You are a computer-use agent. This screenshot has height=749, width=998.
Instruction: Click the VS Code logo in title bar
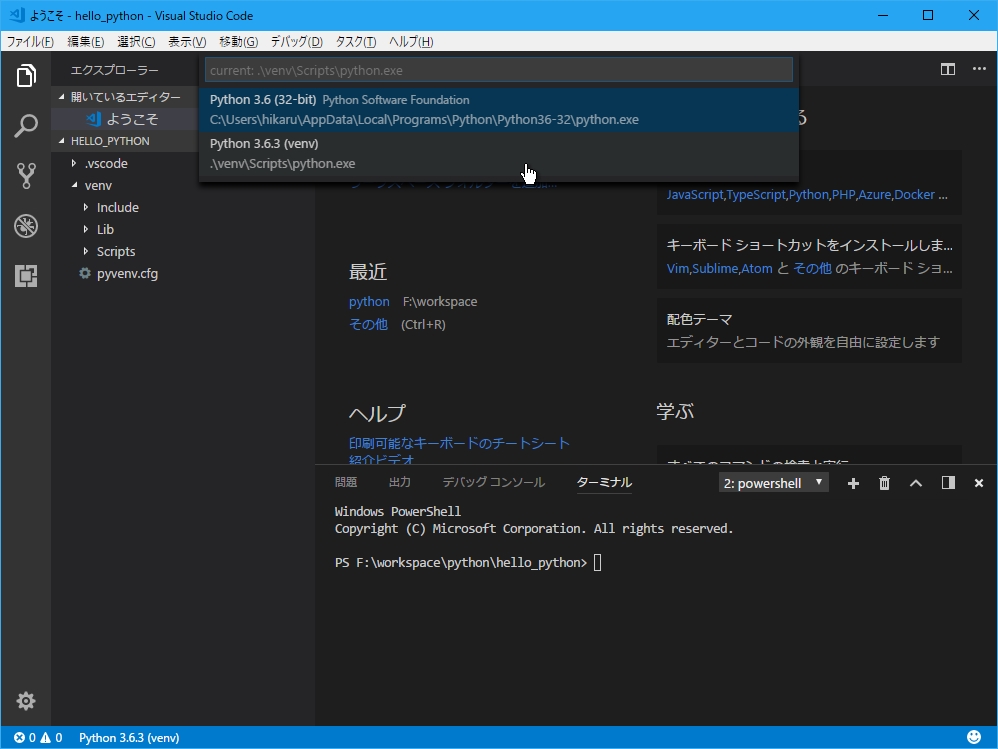pos(17,15)
